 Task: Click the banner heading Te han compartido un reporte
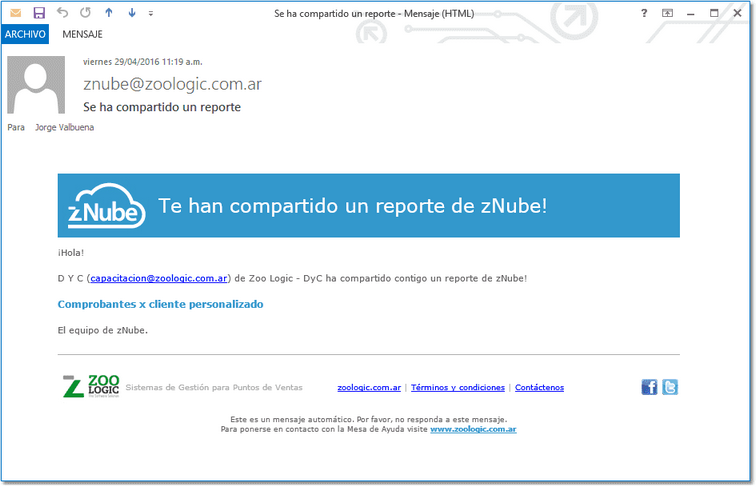[353, 206]
